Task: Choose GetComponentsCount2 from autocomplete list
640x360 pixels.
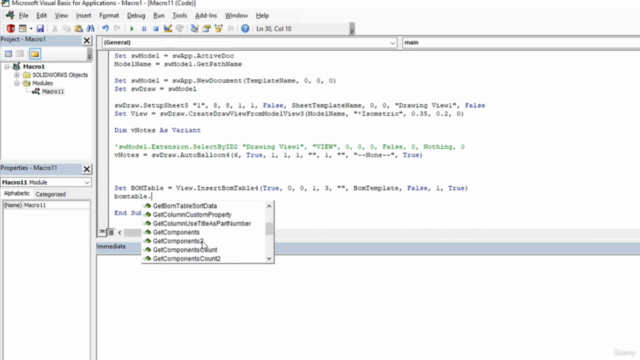Action: [x=187, y=259]
